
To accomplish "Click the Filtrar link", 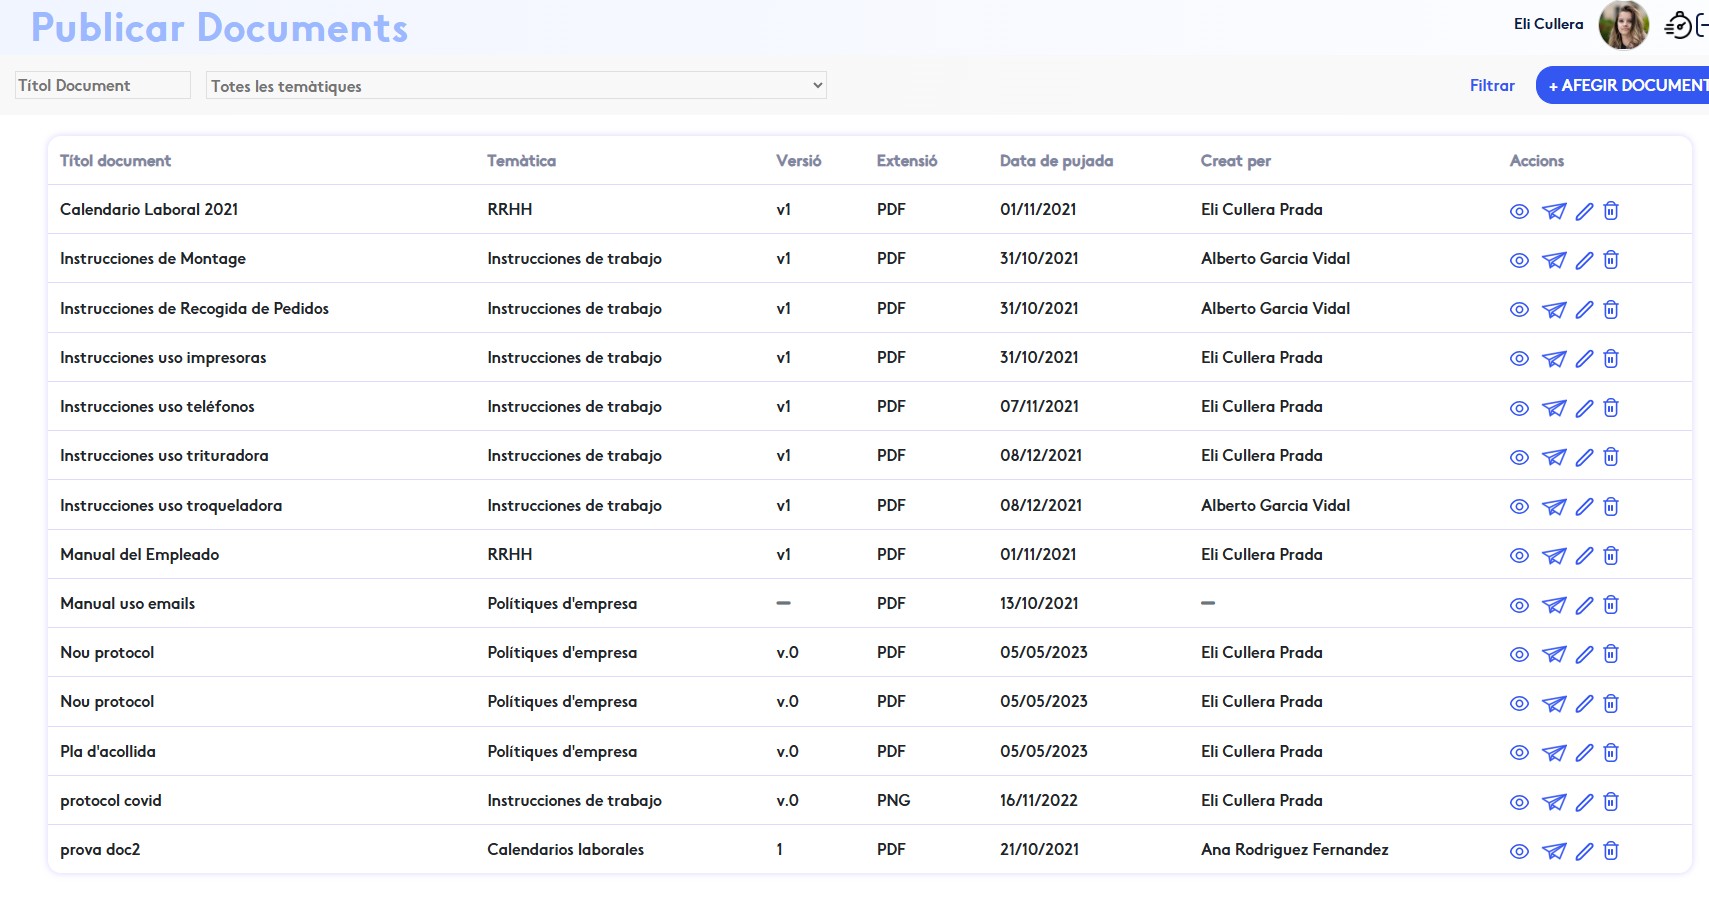I will (x=1491, y=86).
